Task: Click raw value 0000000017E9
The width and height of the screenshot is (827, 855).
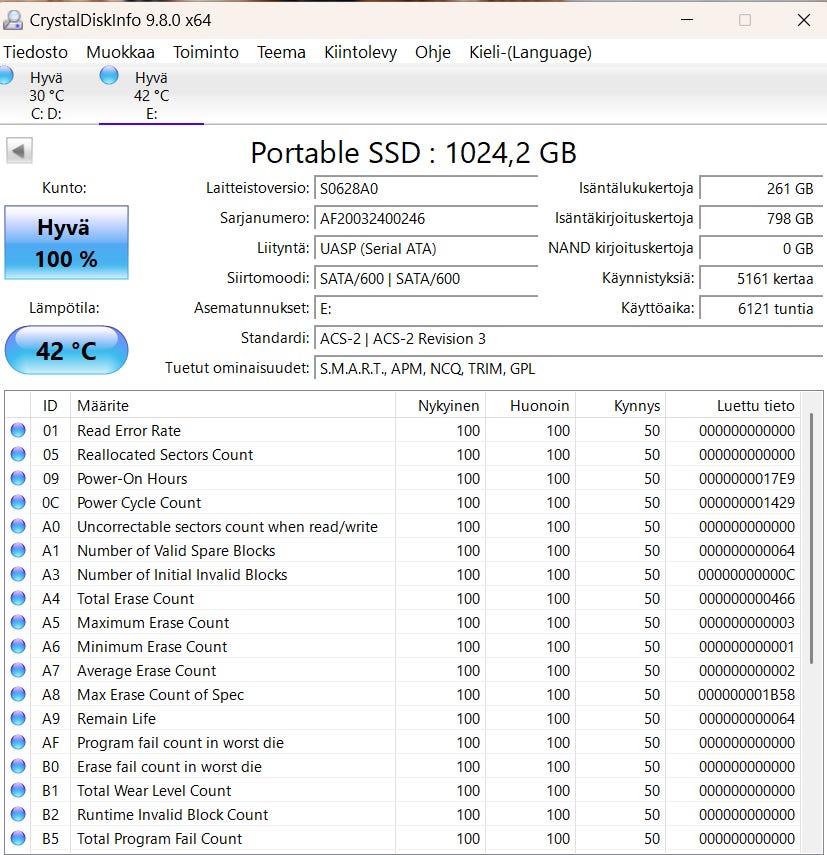Action: pyautogui.click(x=747, y=479)
